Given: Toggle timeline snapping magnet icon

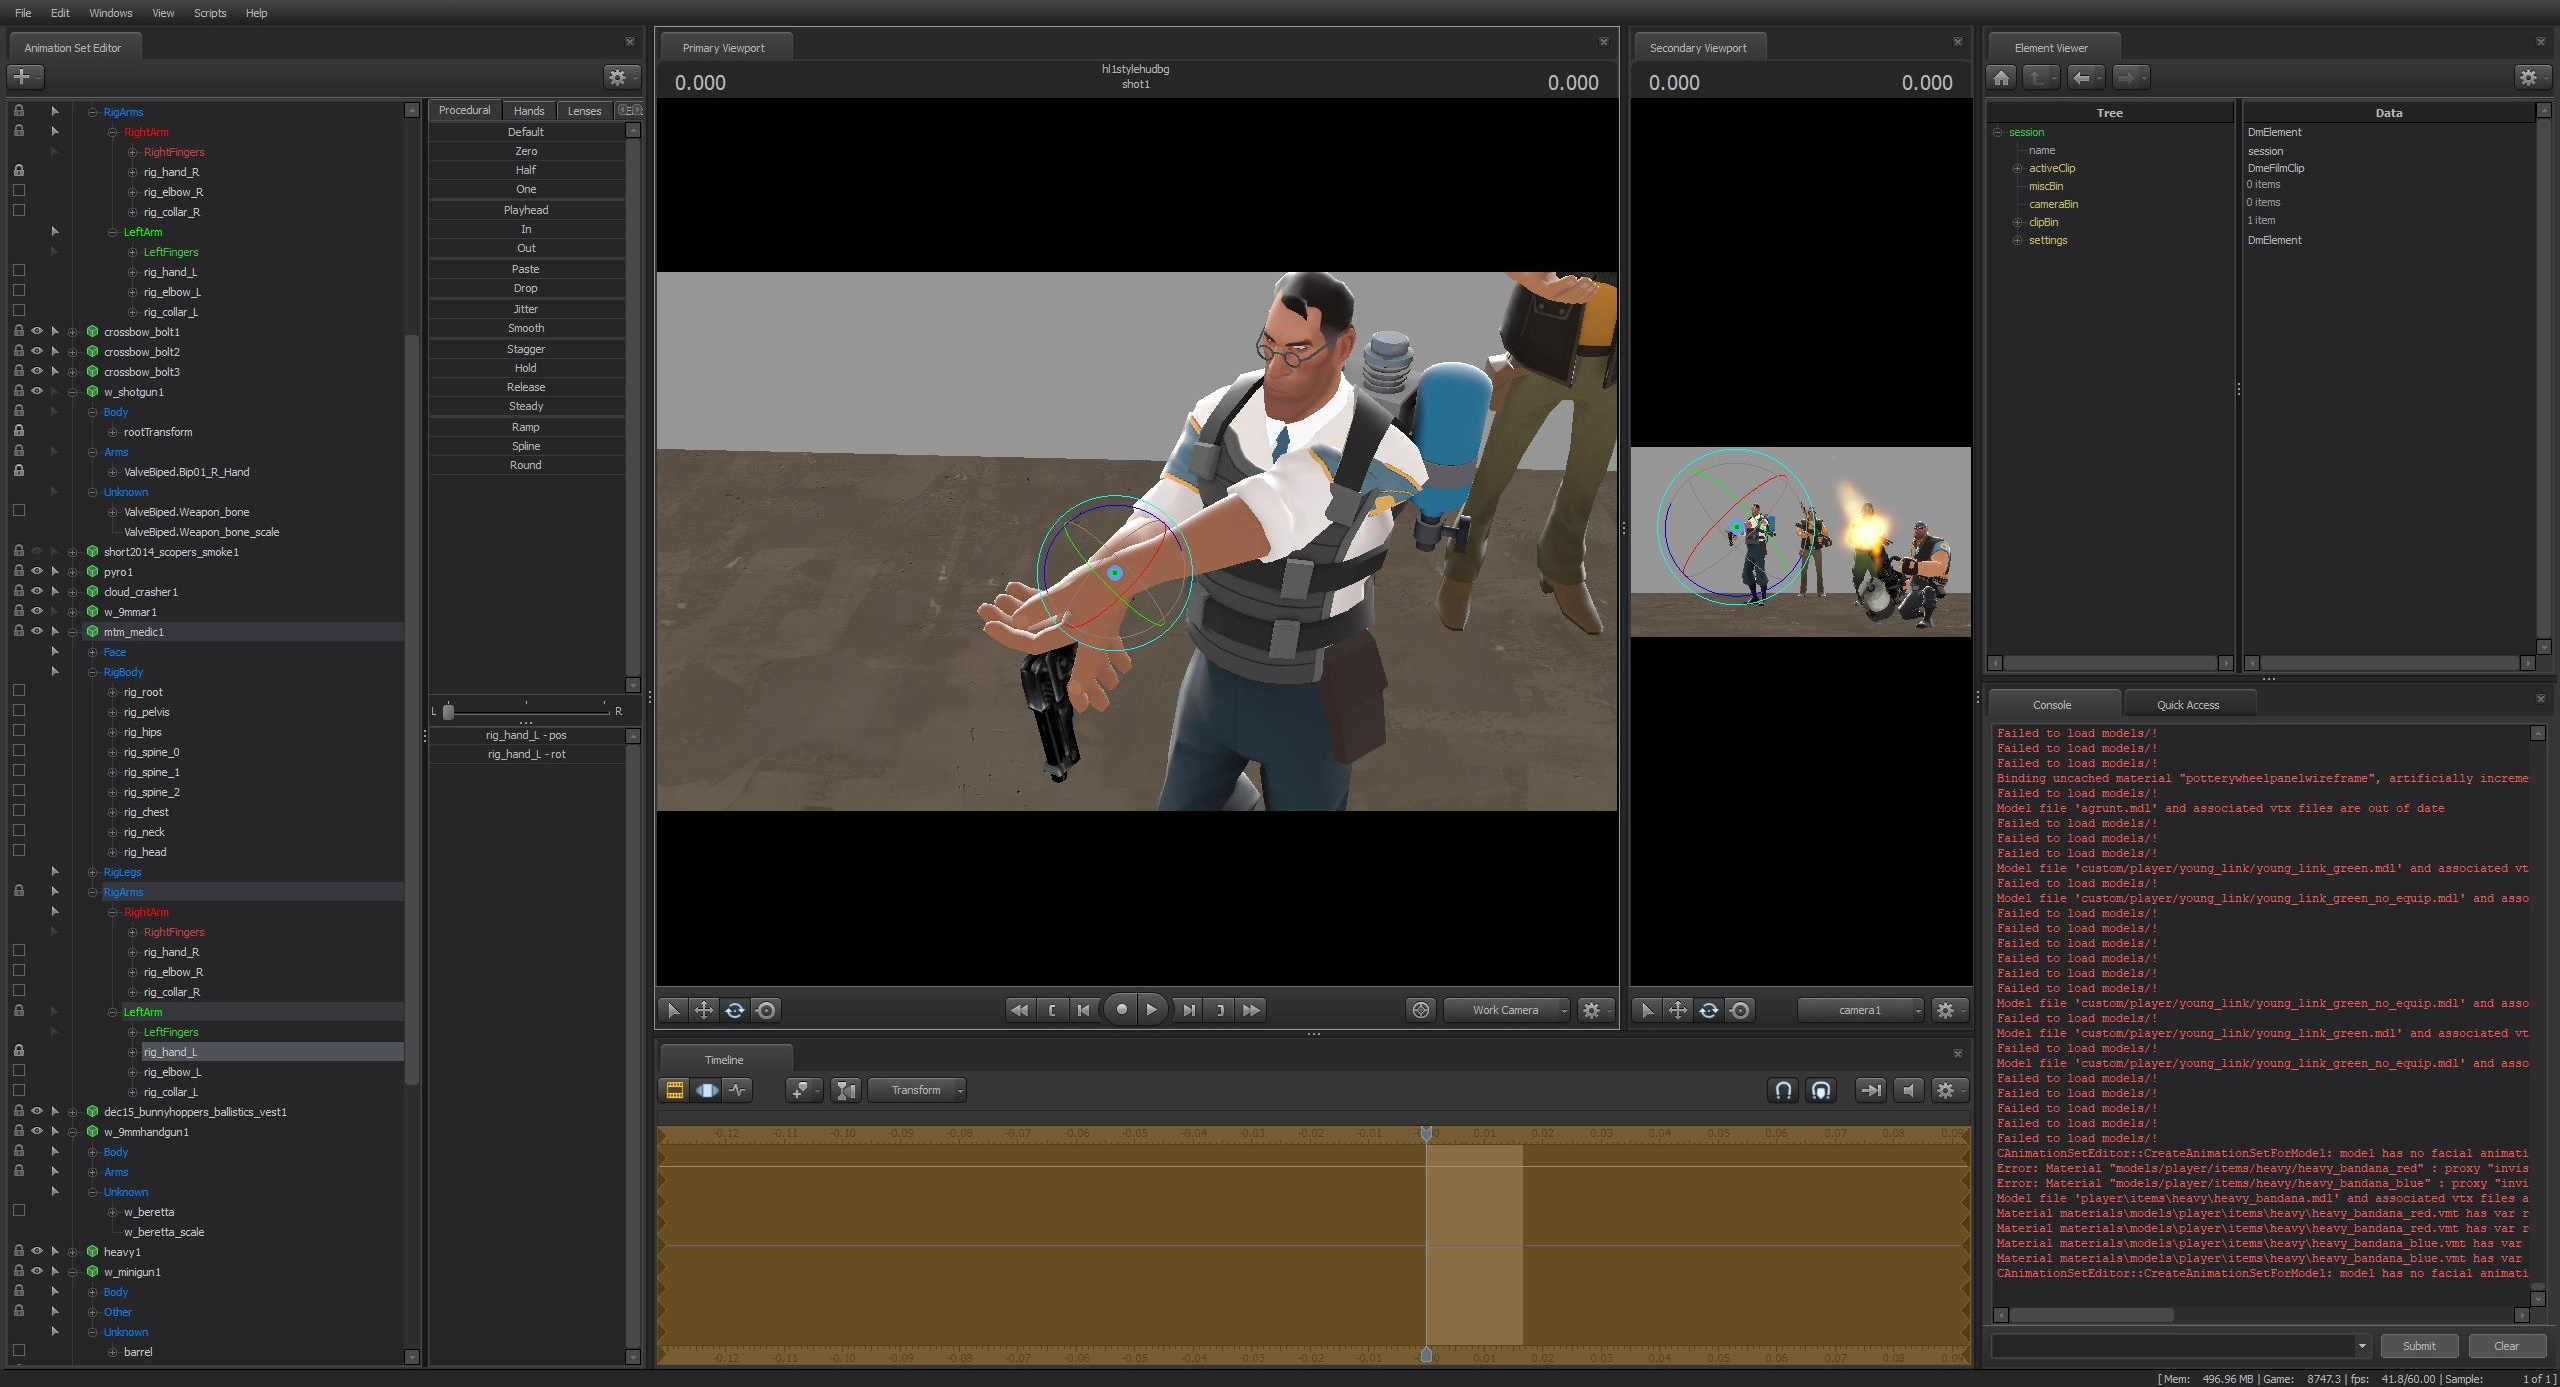Looking at the screenshot, I should 1783,1090.
